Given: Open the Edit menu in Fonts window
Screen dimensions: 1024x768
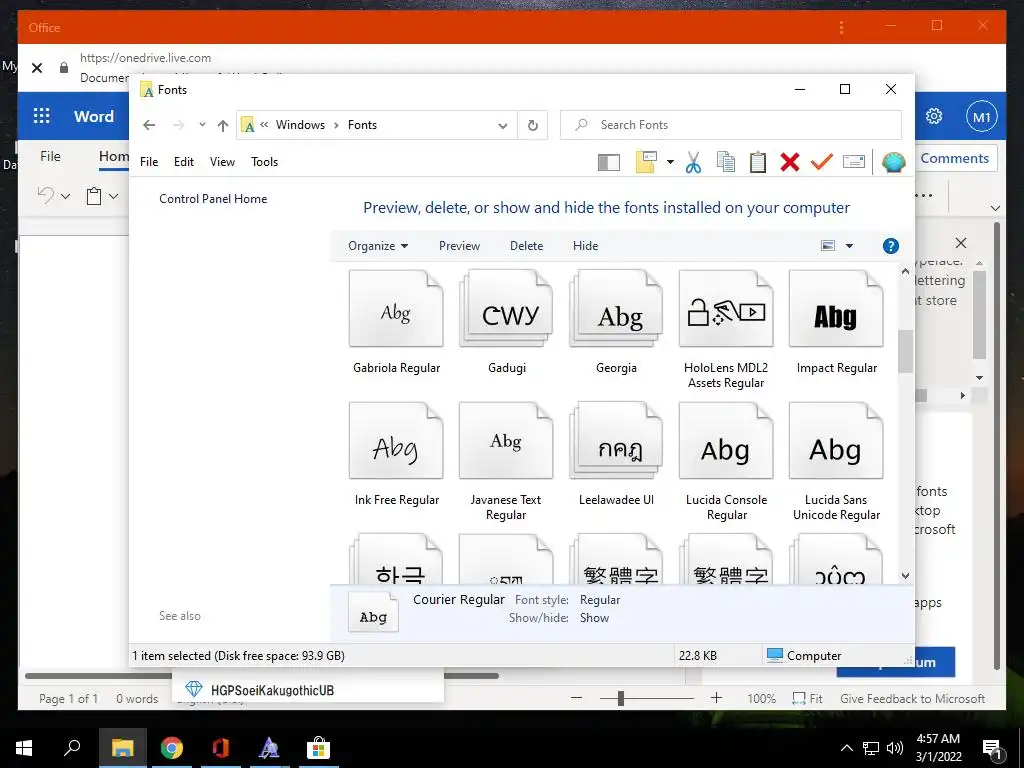Looking at the screenshot, I should 184,162.
